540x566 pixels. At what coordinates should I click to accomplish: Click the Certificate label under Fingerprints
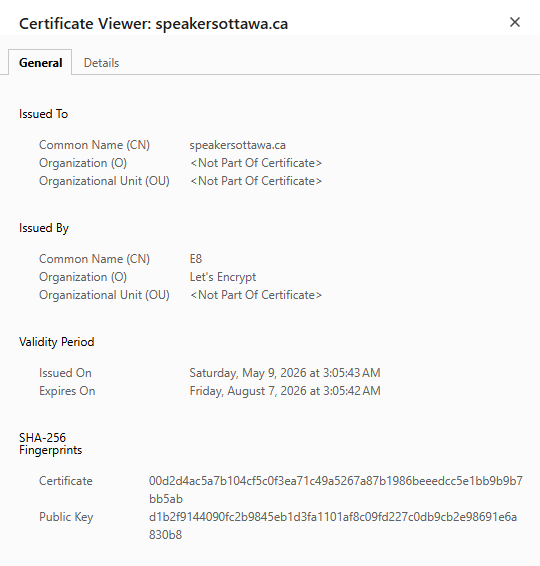(66, 481)
